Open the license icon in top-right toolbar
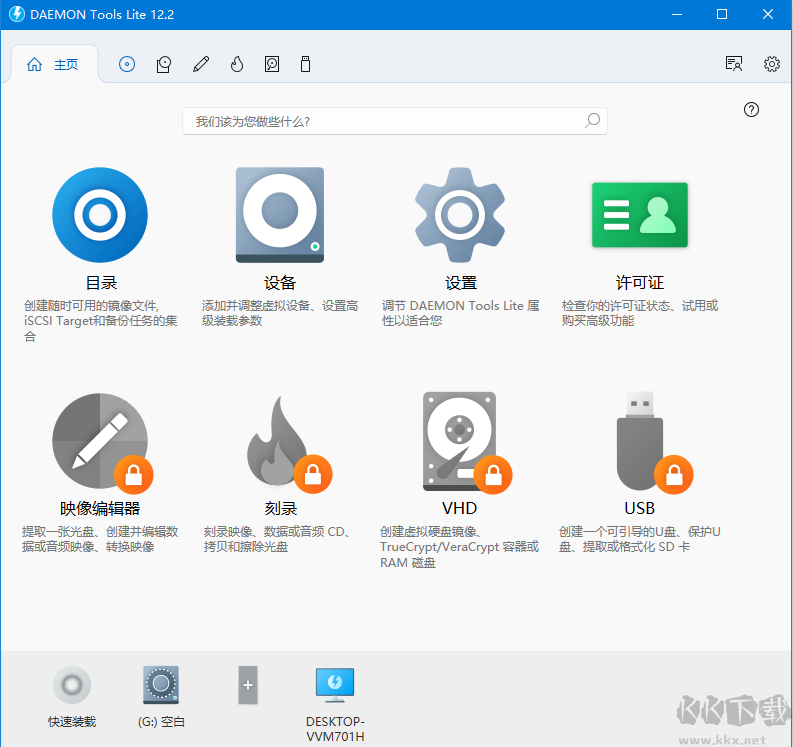 [734, 64]
